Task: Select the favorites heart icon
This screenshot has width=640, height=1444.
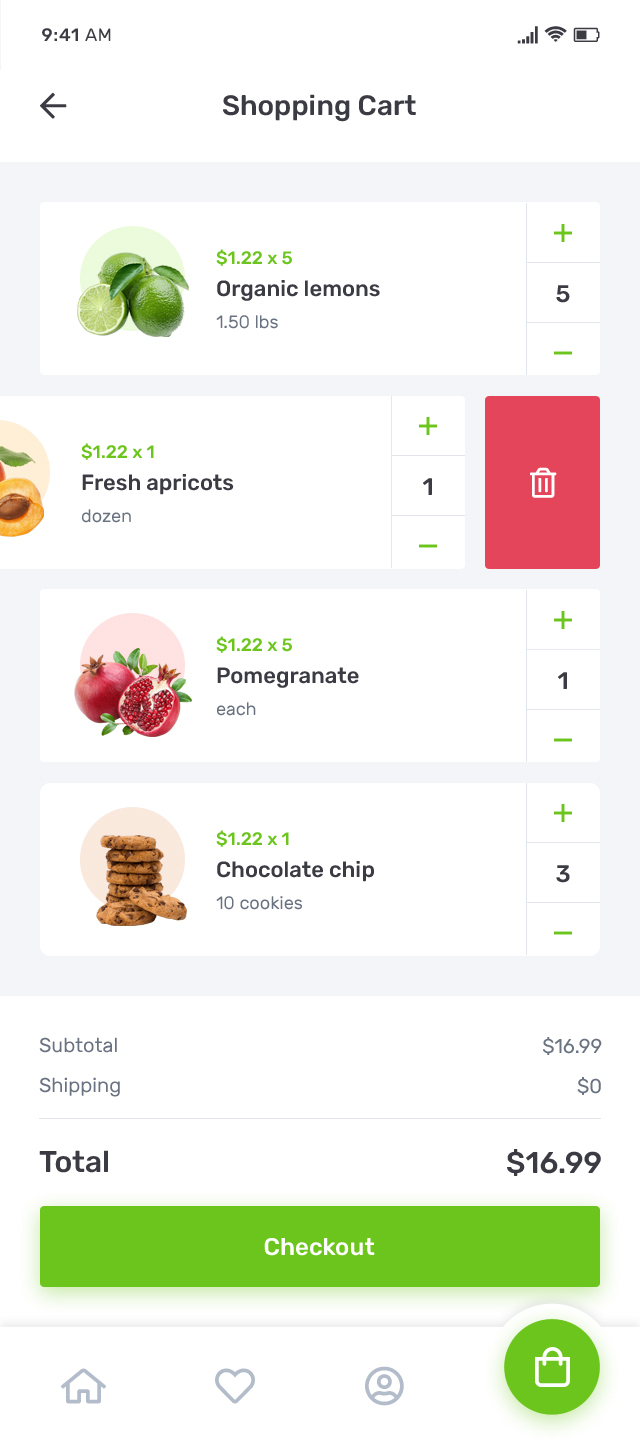Action: pyautogui.click(x=235, y=1386)
